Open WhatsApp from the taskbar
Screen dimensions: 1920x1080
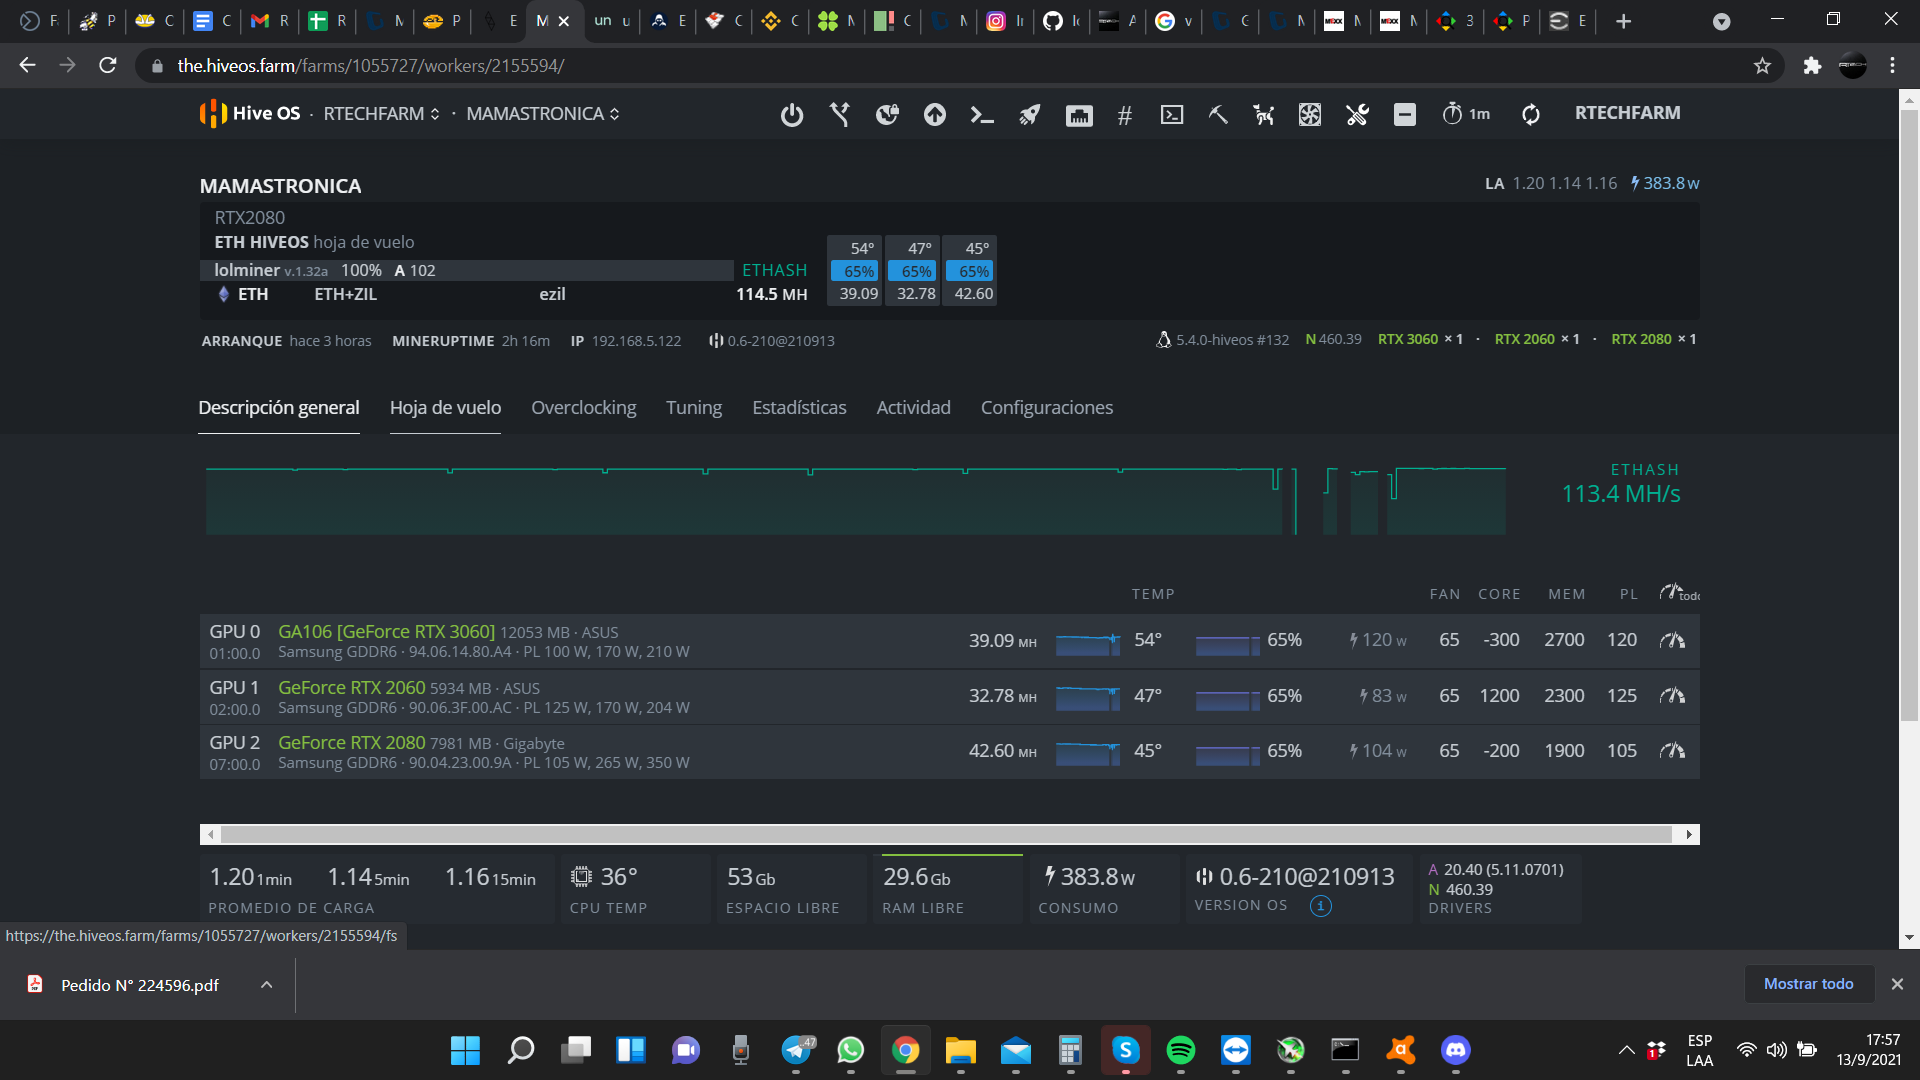pyautogui.click(x=850, y=1050)
